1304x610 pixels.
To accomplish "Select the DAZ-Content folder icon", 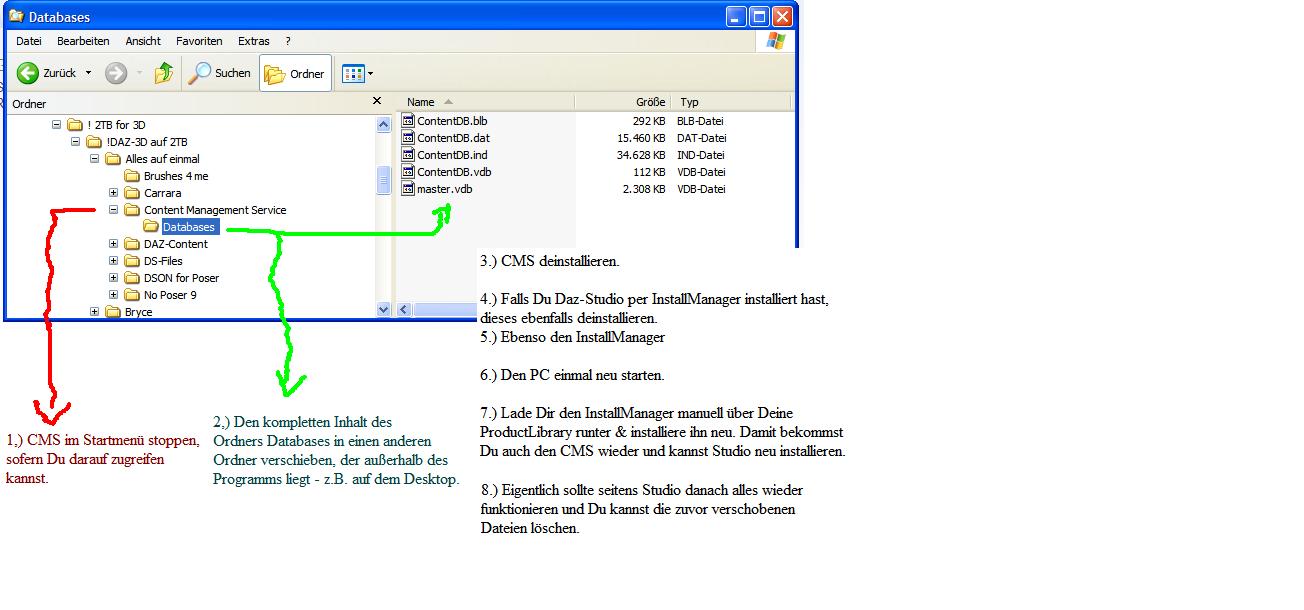I will [x=132, y=244].
